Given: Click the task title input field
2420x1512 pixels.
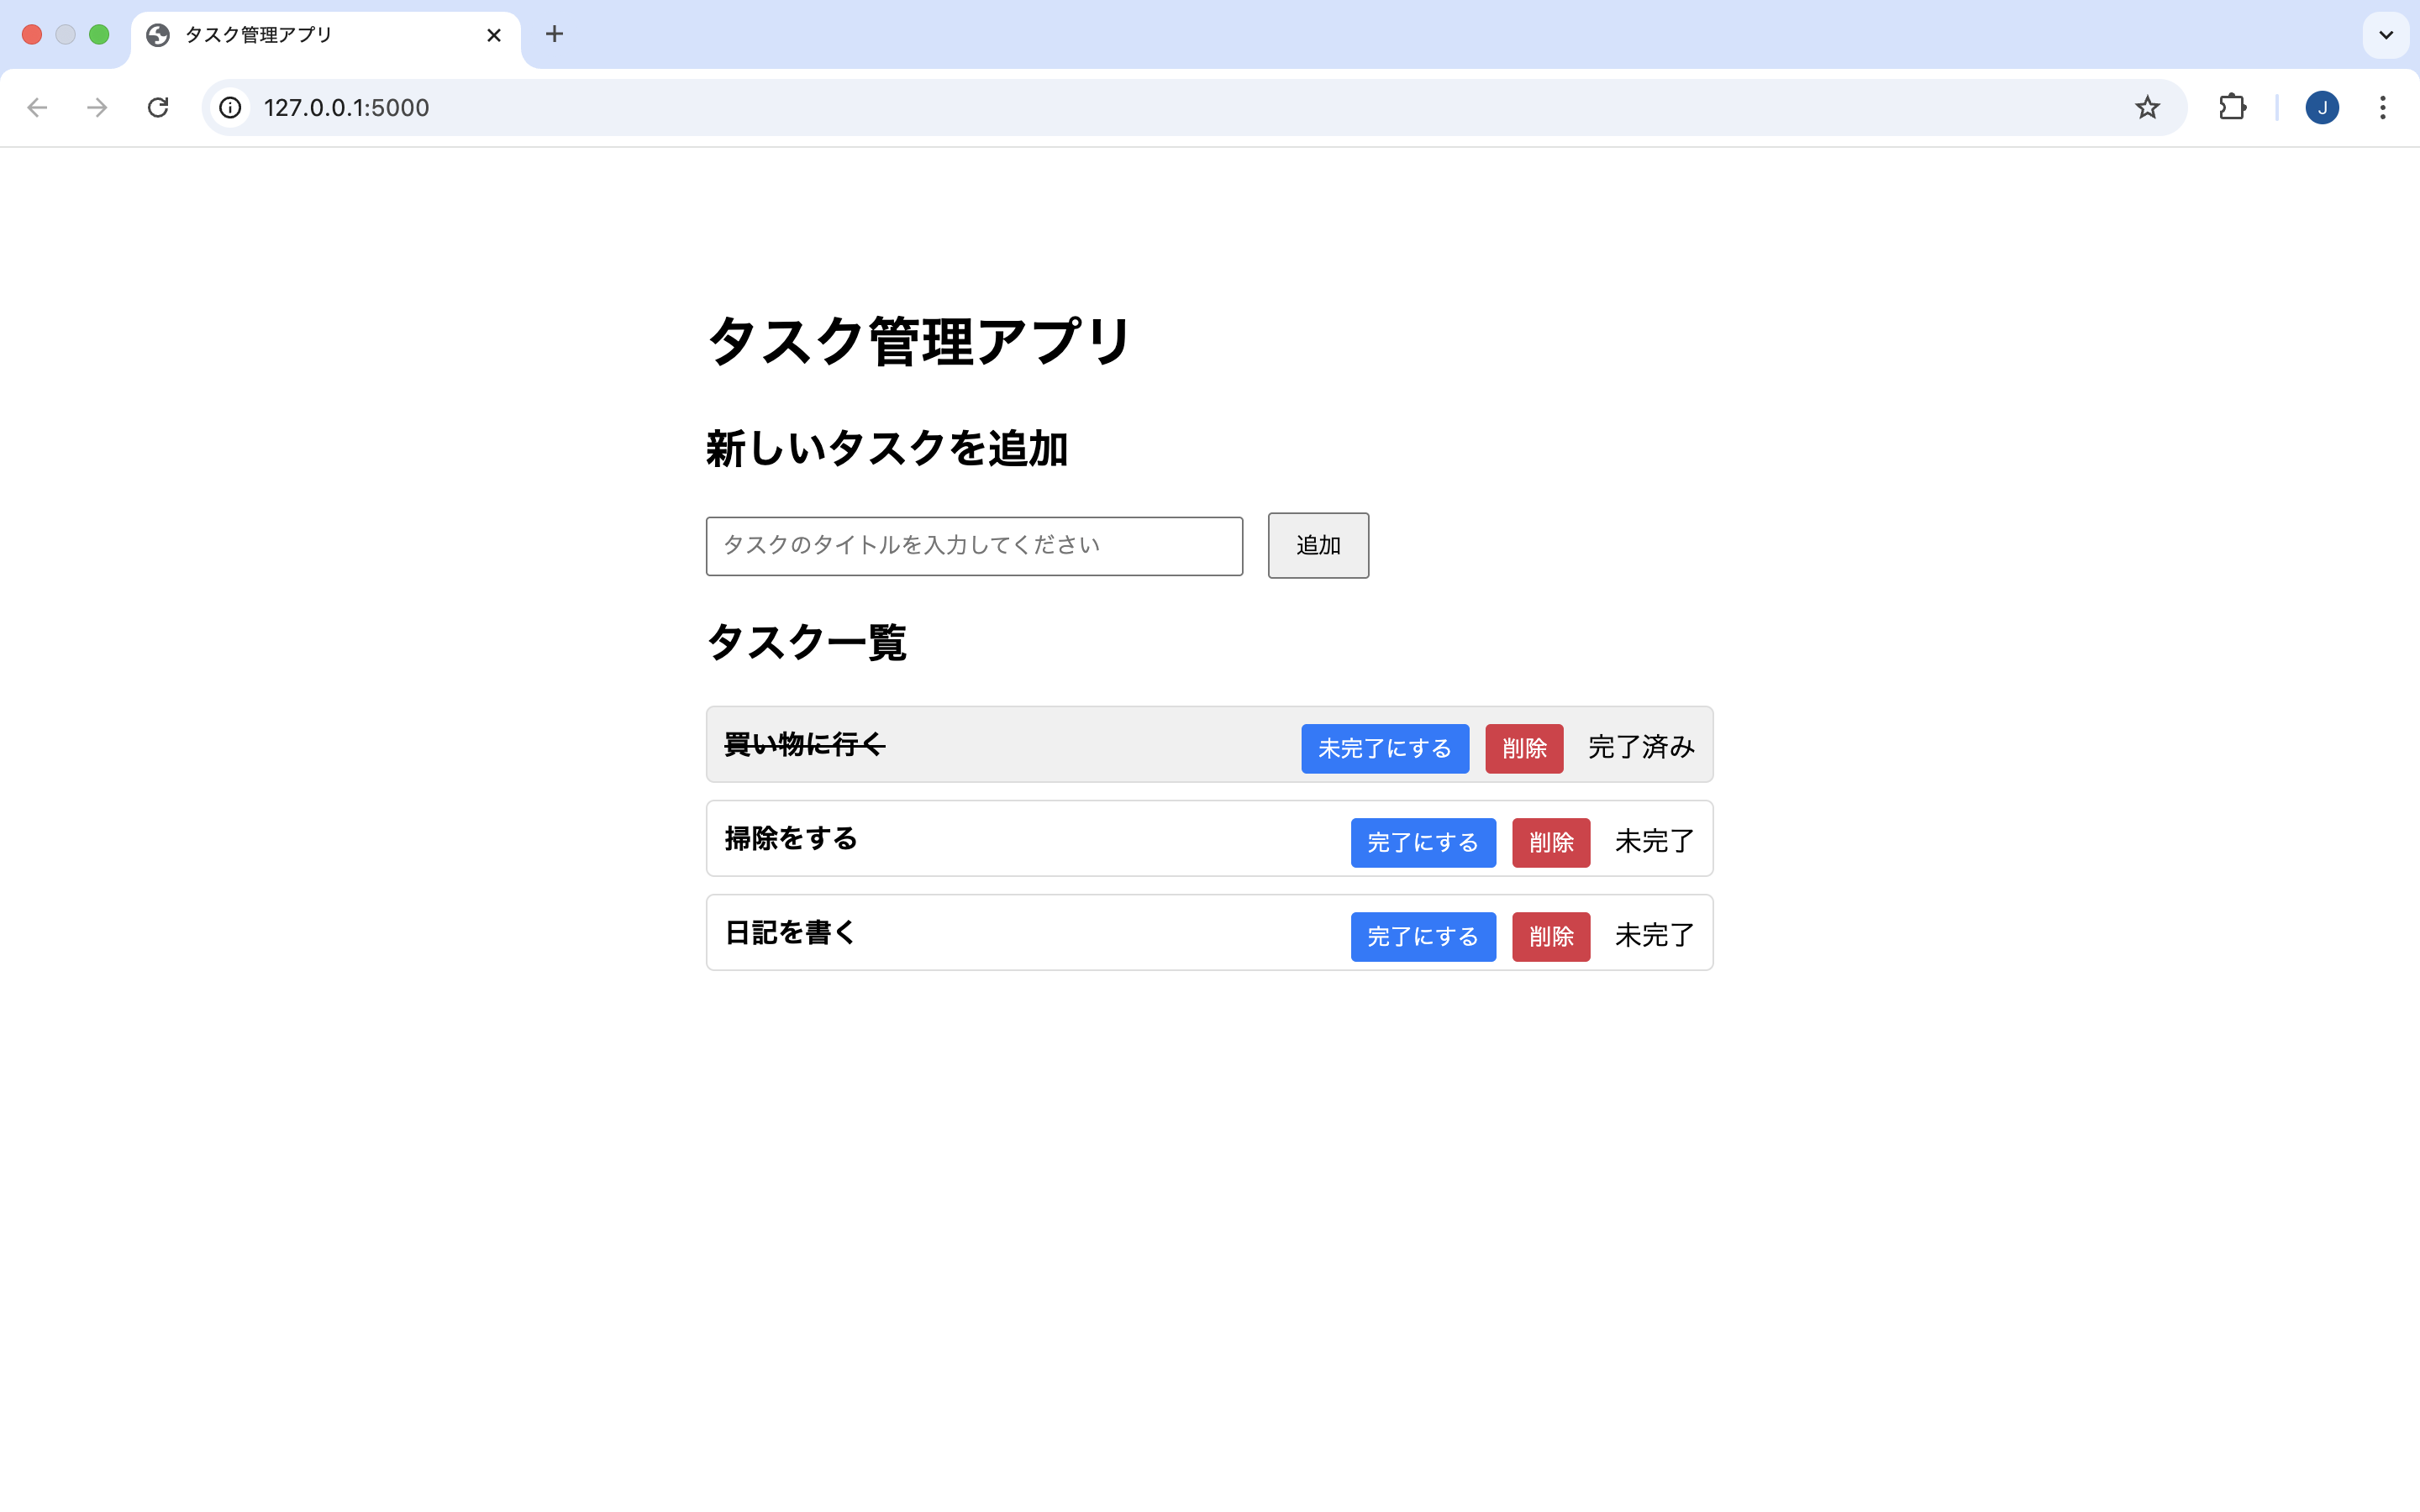Looking at the screenshot, I should 973,545.
